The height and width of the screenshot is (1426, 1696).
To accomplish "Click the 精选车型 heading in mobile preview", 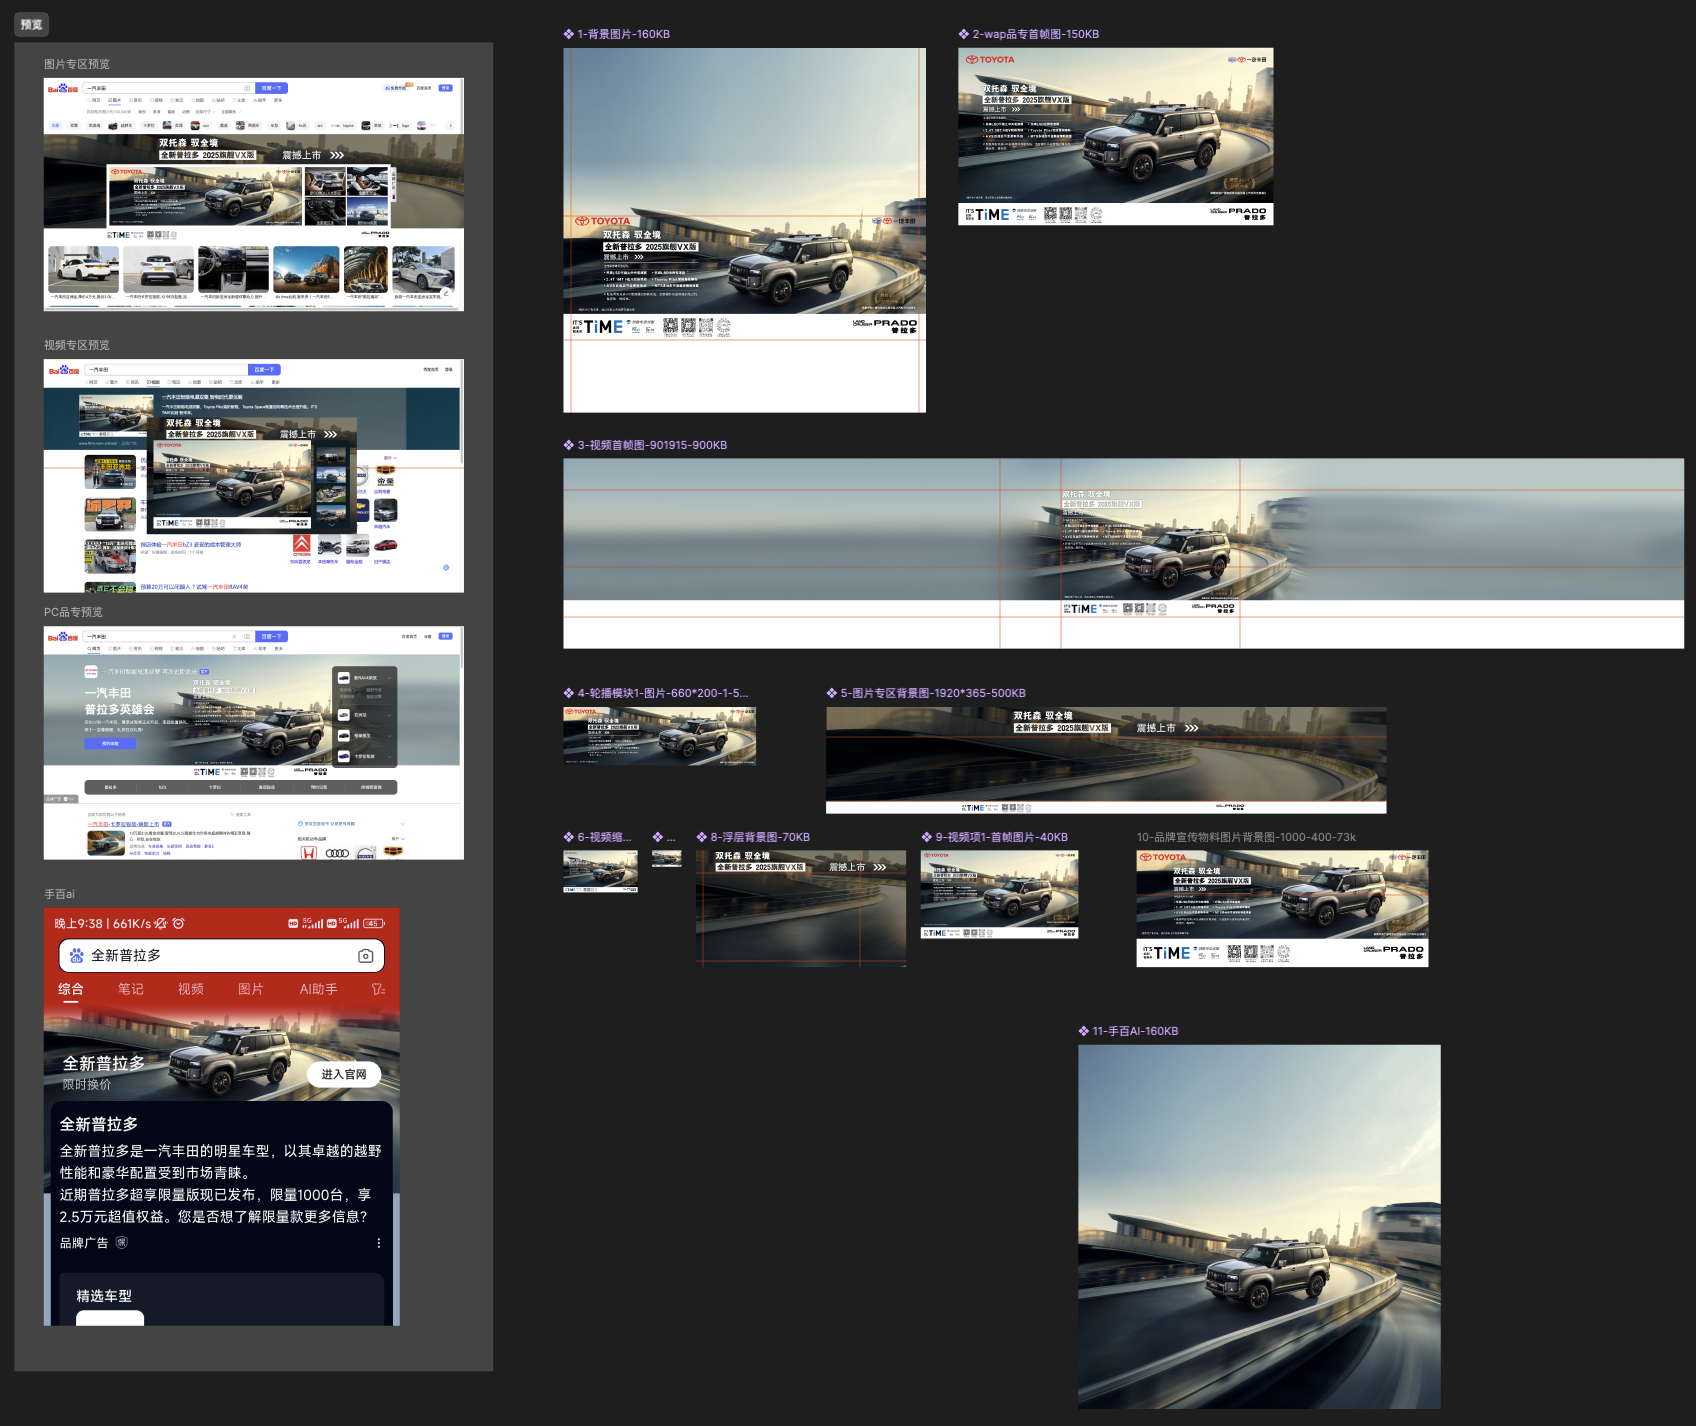I will click(x=104, y=1295).
